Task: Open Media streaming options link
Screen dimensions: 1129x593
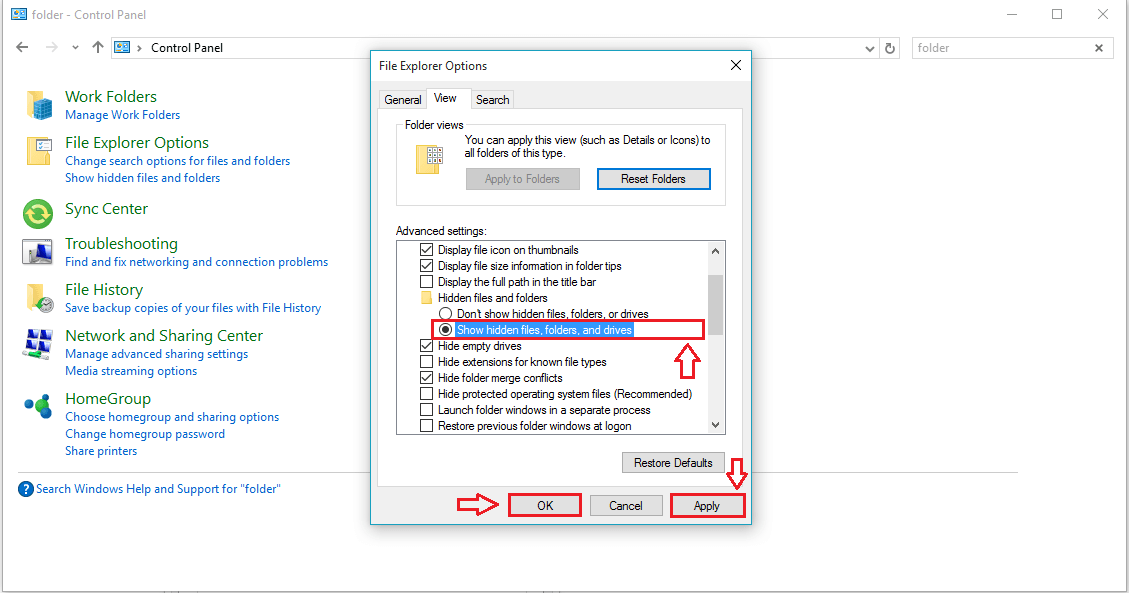Action: (x=131, y=371)
